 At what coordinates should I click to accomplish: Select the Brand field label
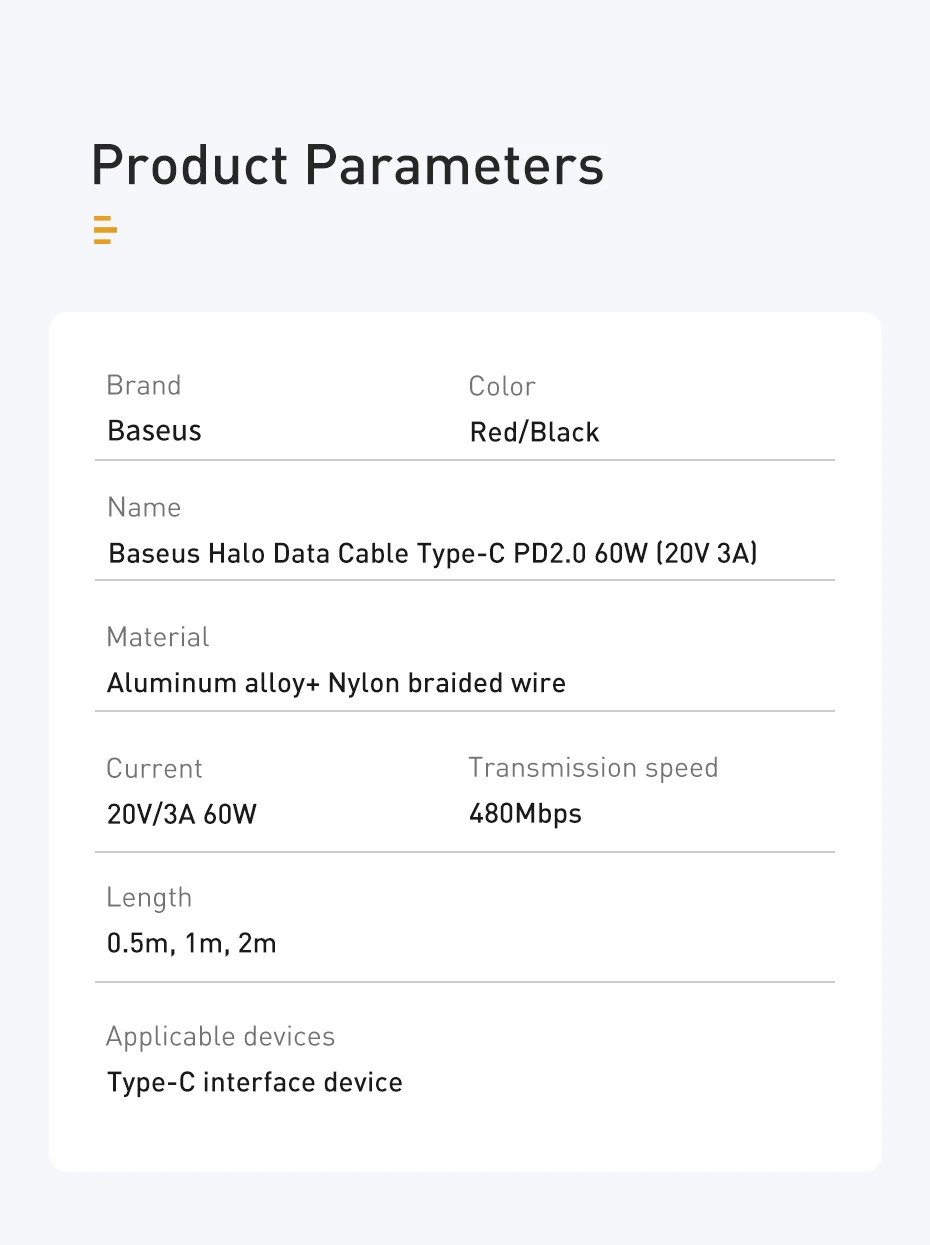pos(144,386)
